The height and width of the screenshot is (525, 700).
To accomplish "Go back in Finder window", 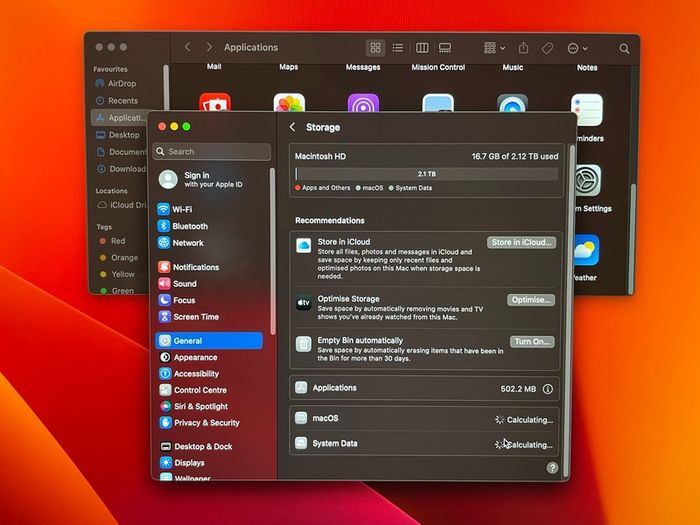I will (x=188, y=47).
